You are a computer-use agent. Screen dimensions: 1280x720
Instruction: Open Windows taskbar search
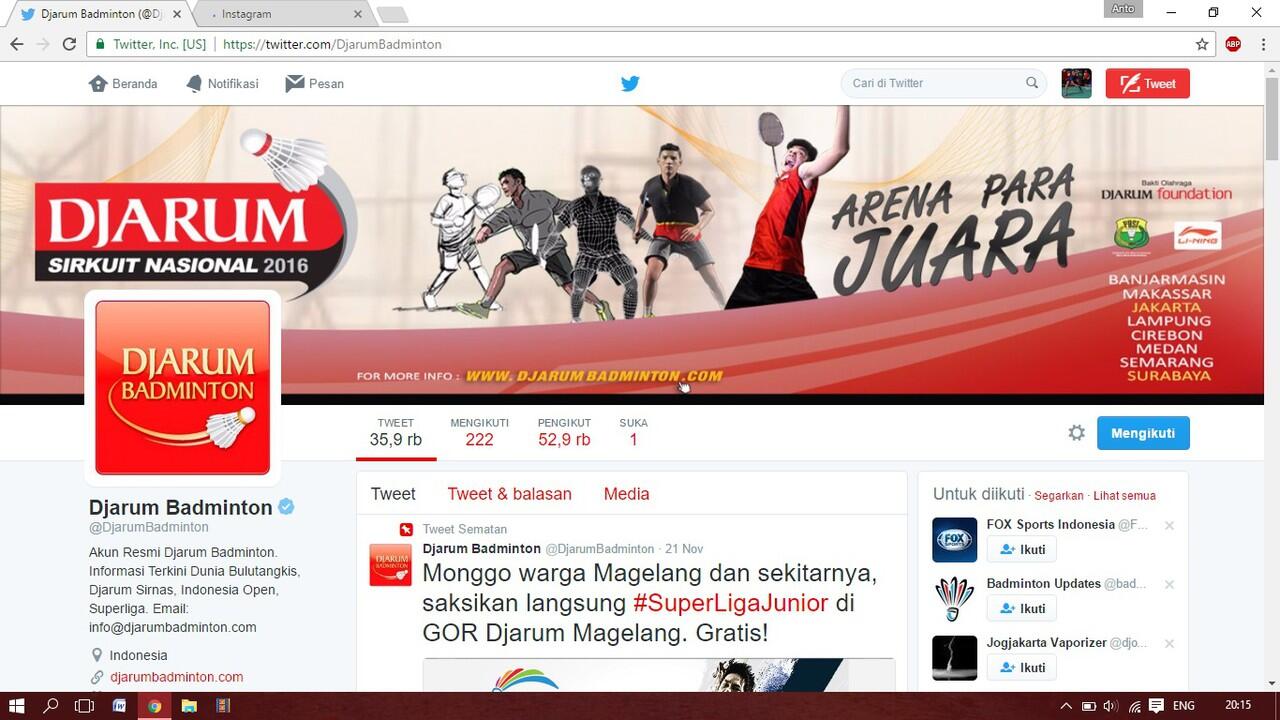50,705
